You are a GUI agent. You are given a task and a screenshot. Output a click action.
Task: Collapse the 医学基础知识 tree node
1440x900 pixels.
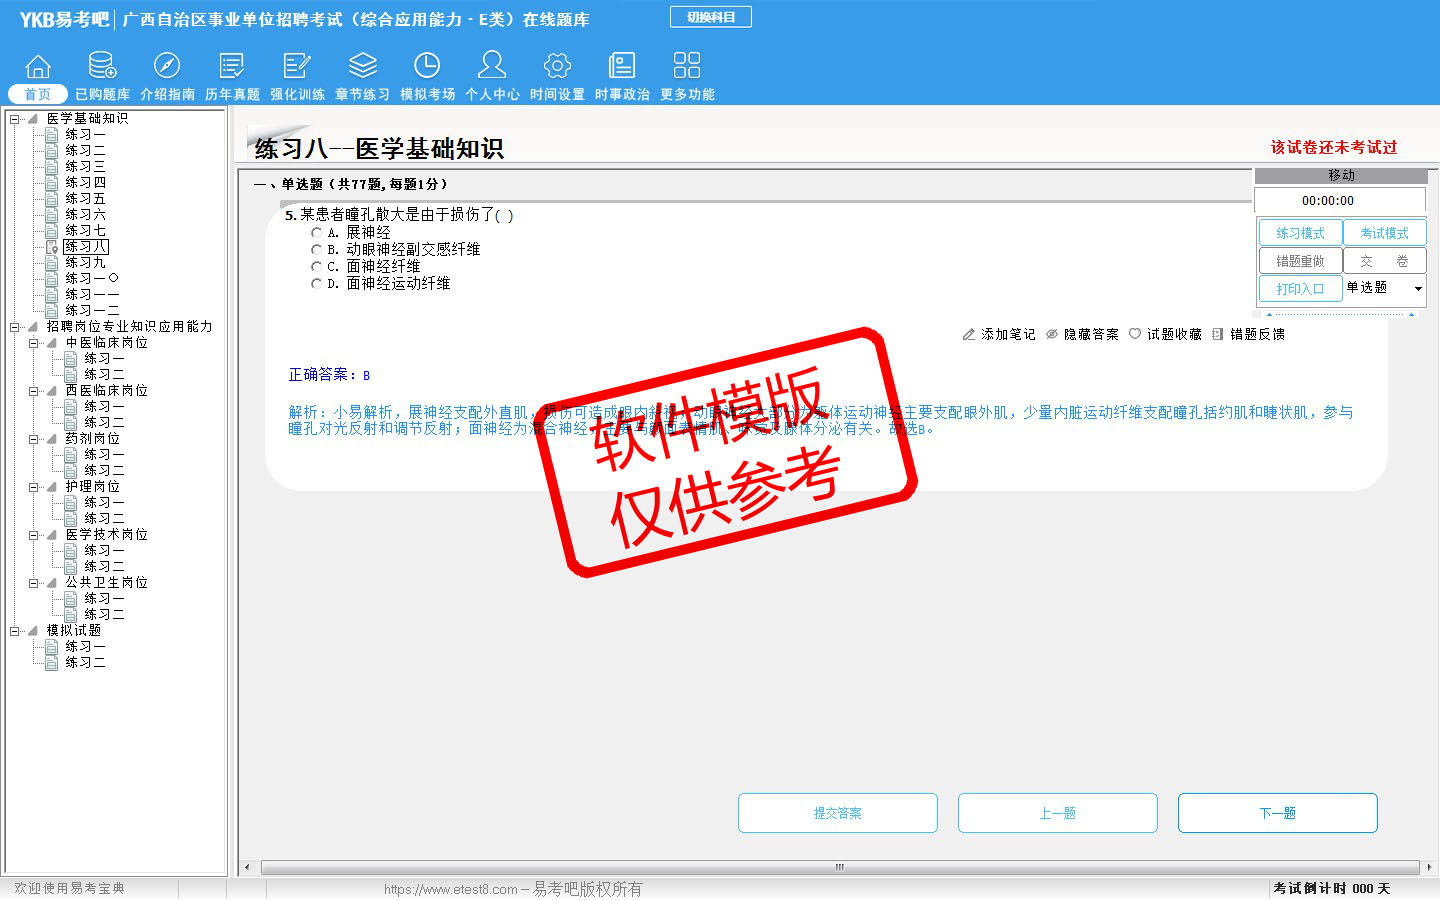pos(15,119)
